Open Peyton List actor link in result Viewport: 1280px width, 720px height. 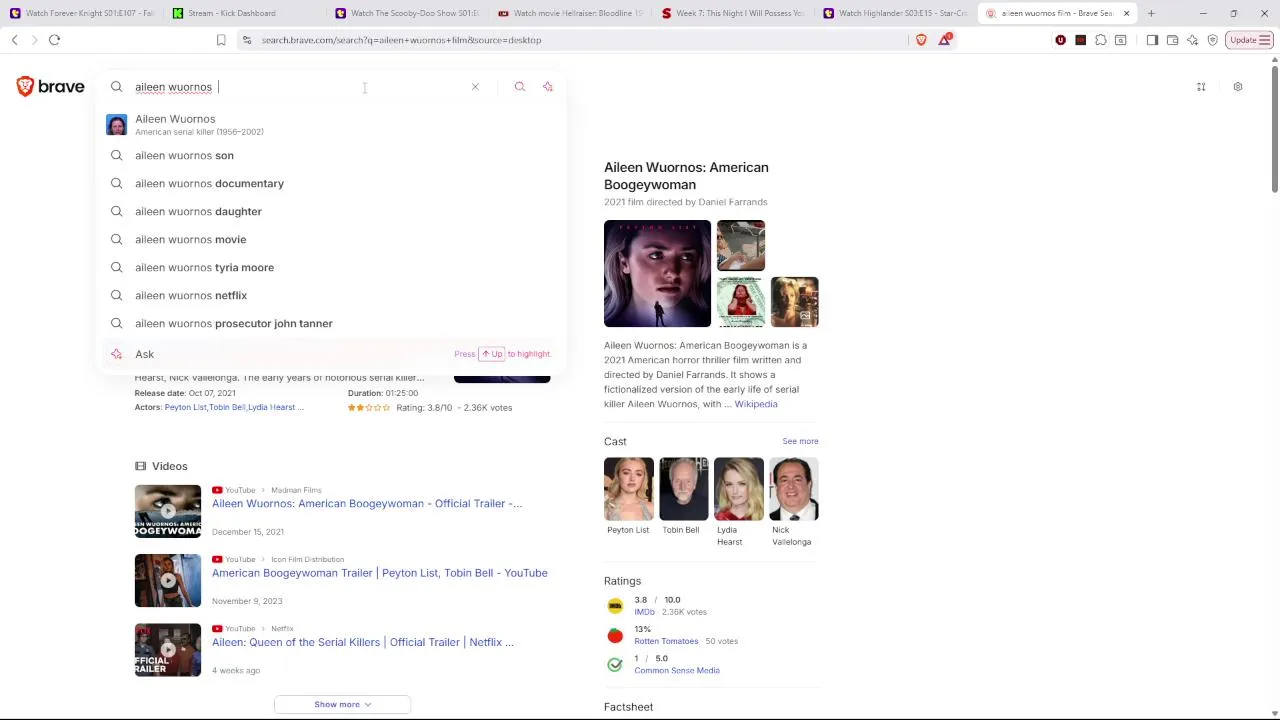pos(185,407)
